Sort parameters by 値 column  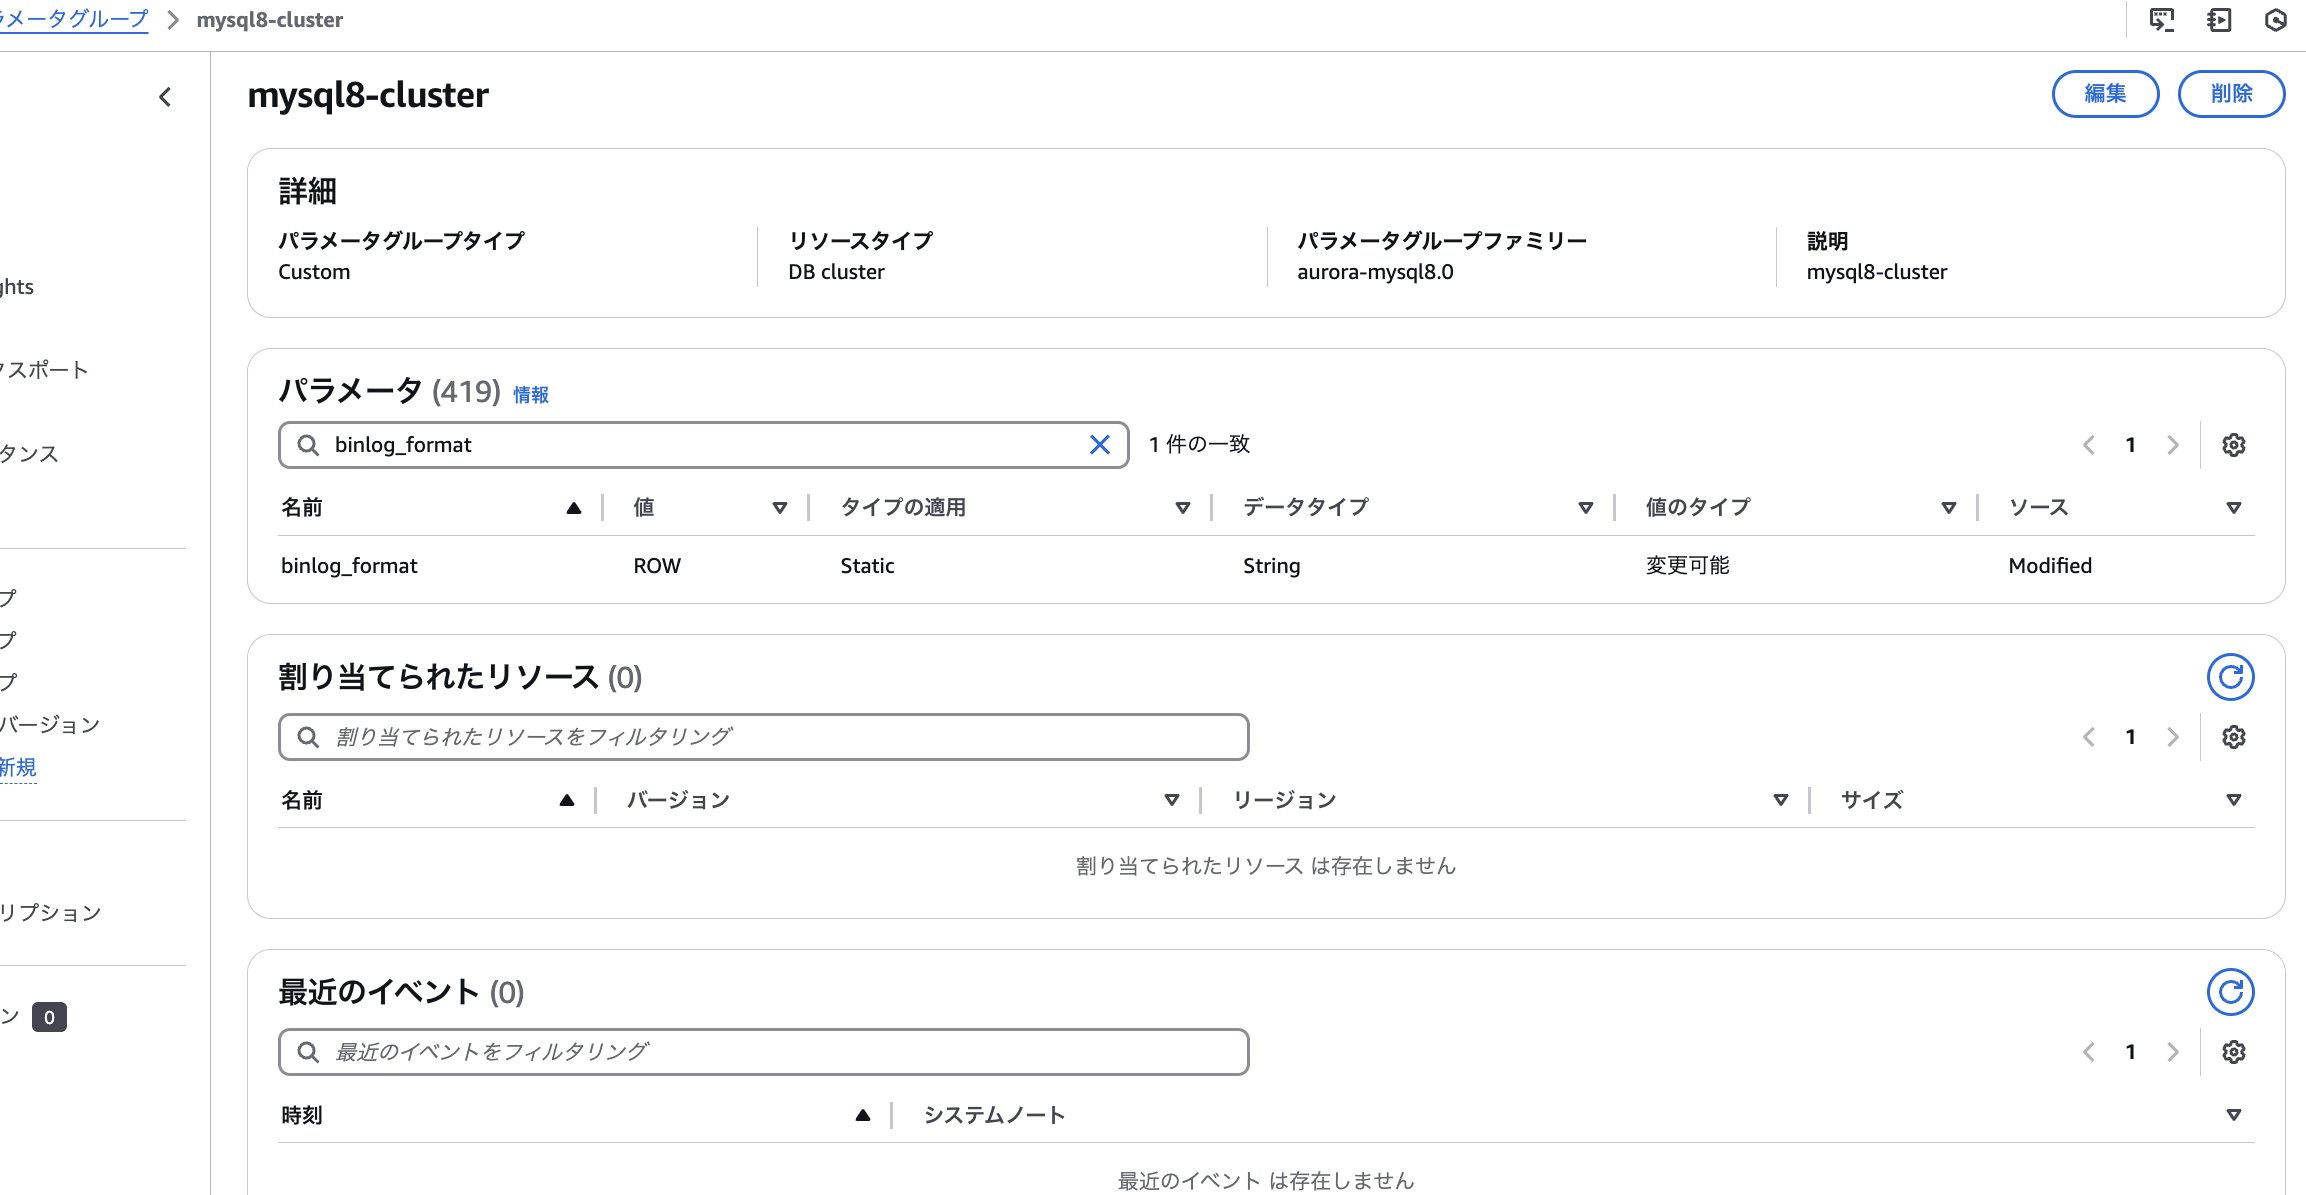click(x=779, y=508)
